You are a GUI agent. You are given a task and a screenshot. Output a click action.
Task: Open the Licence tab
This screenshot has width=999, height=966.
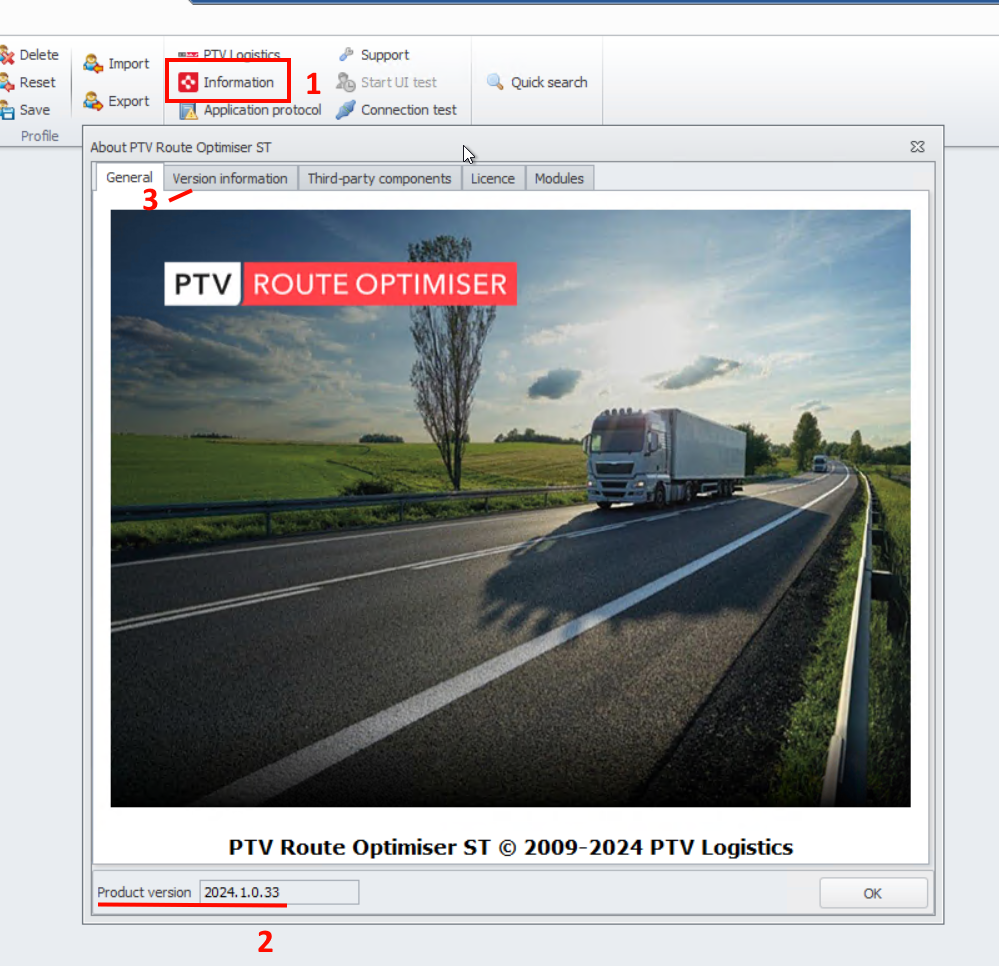tap(492, 178)
